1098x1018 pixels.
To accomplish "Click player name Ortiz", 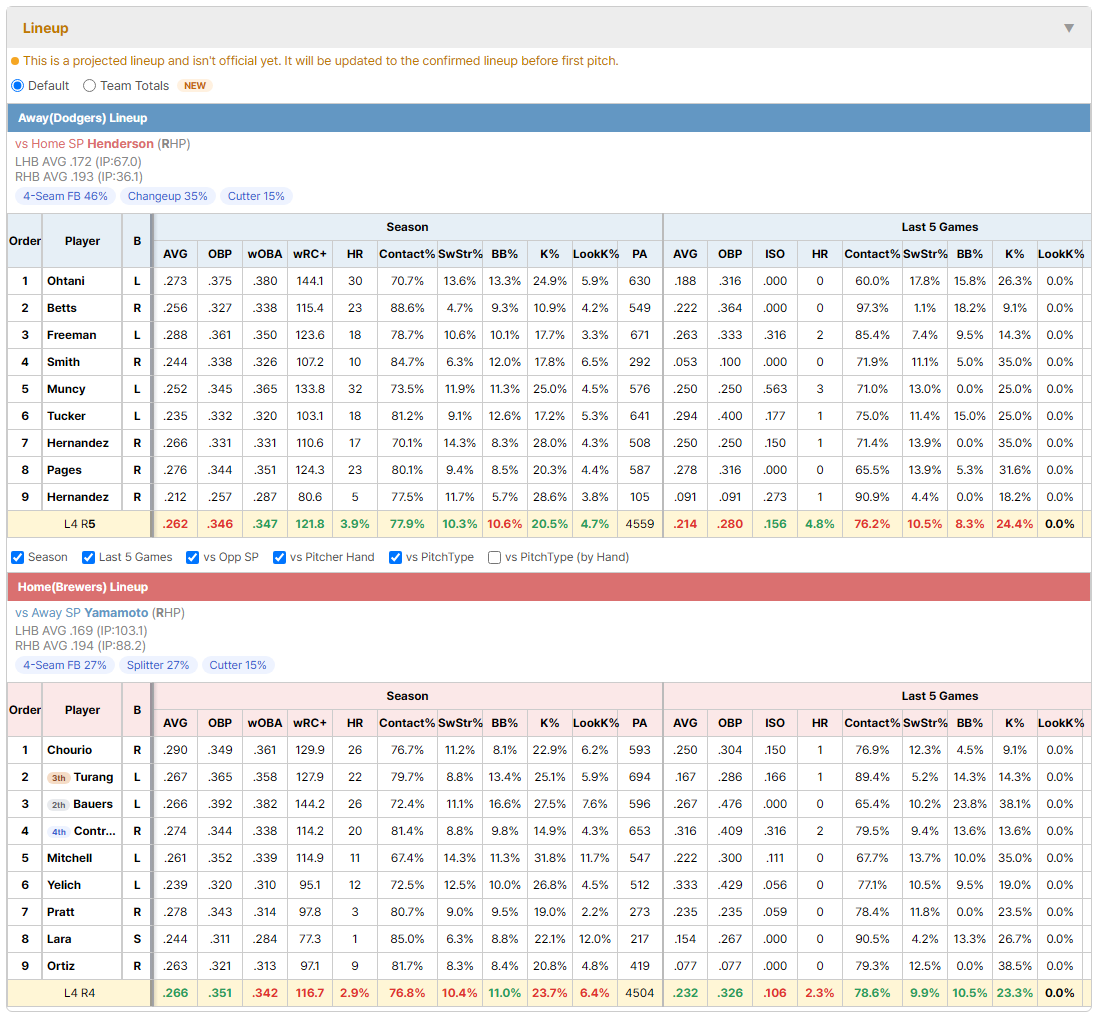I will pyautogui.click(x=61, y=966).
